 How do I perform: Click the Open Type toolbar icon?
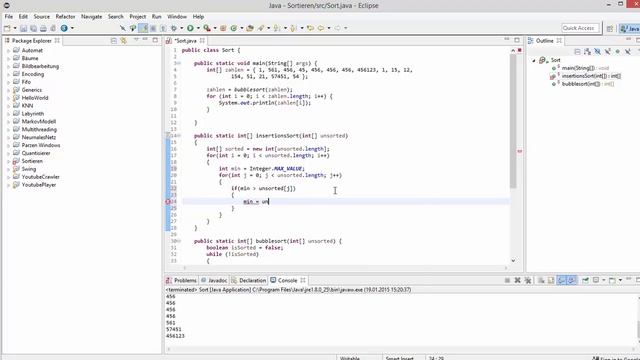coord(250,28)
